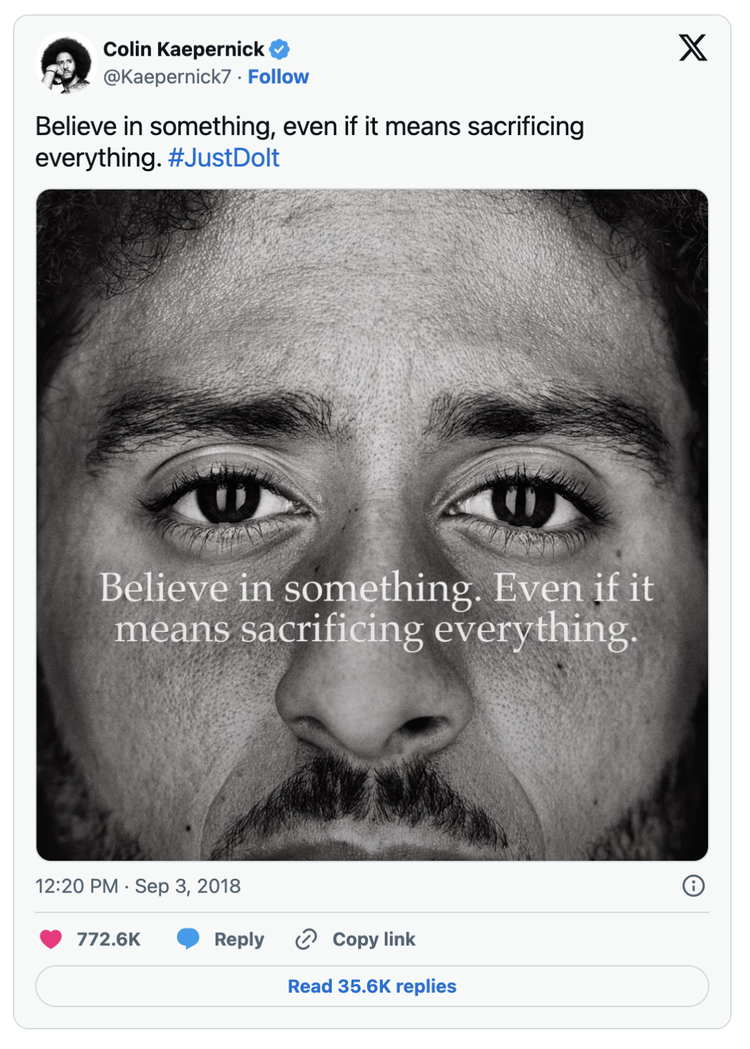The width and height of the screenshot is (750, 1049).
Task: Click the image caption text overlay
Action: (376, 609)
